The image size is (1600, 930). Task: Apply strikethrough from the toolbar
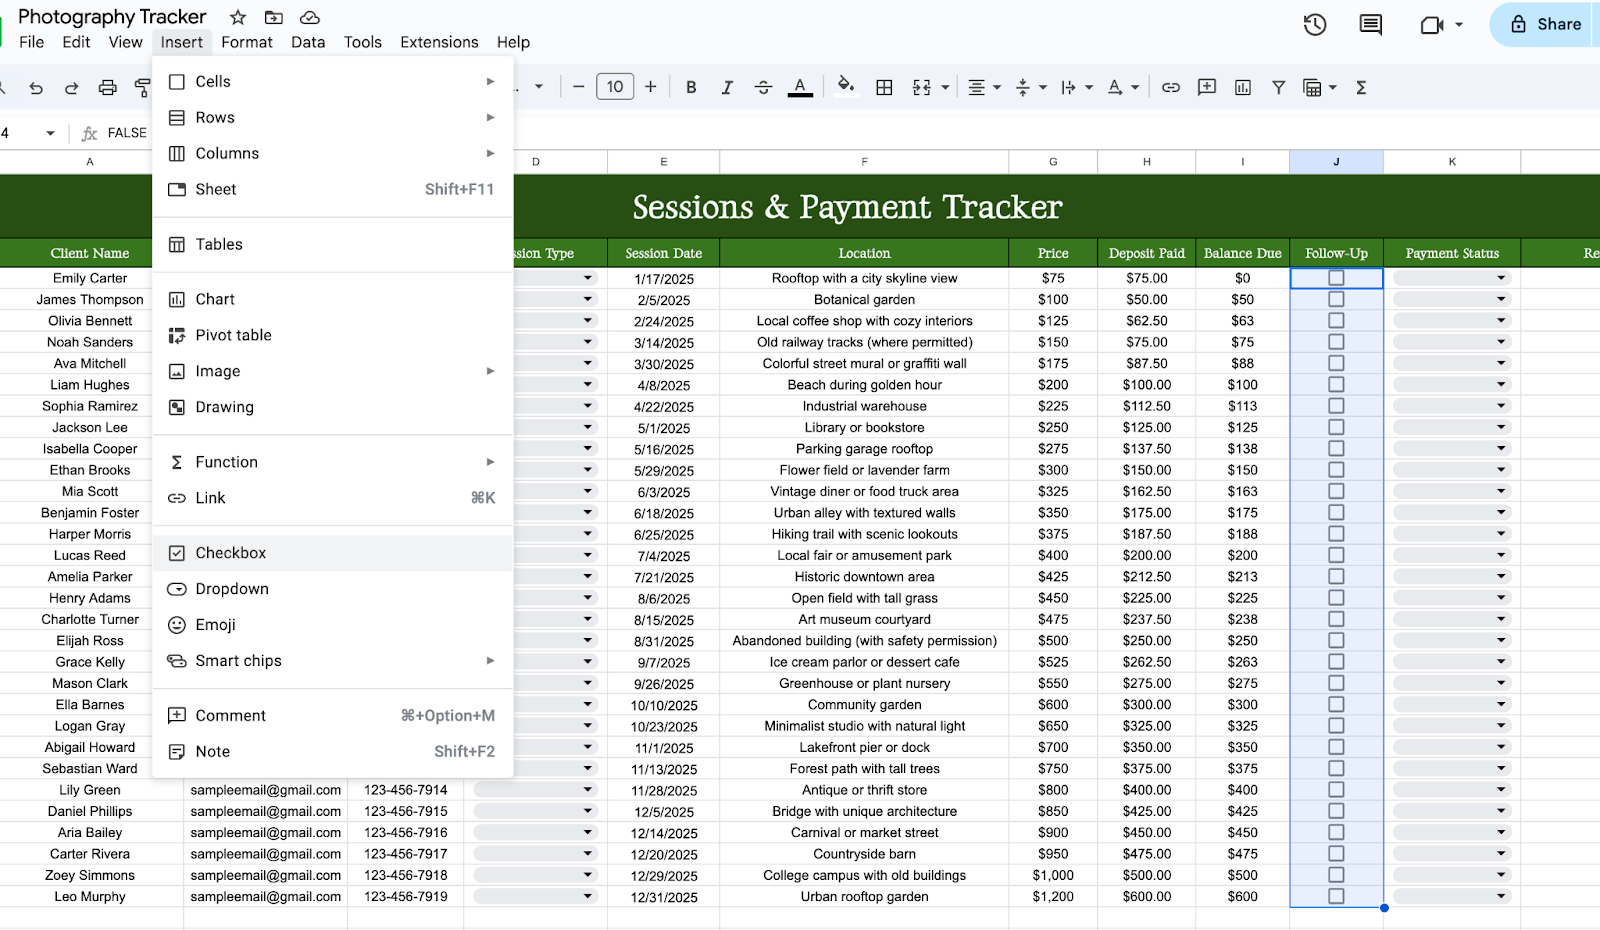tap(763, 88)
